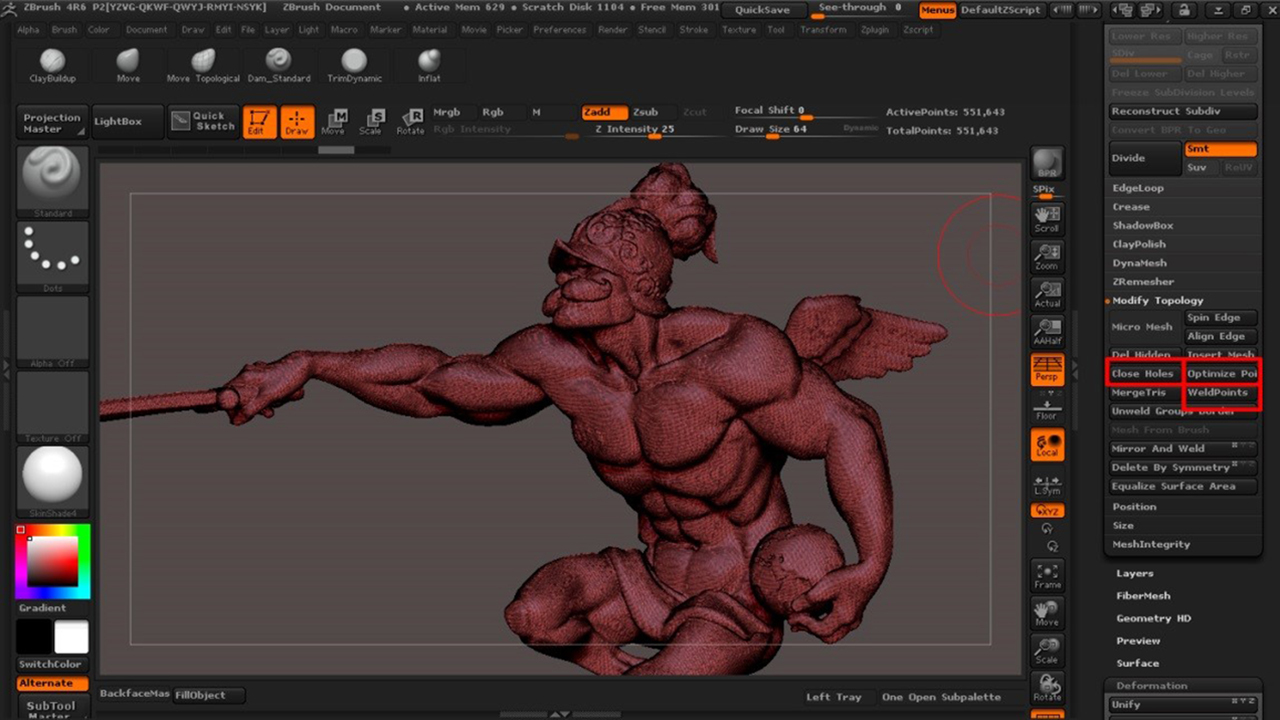1280x720 pixels.
Task: Toggle the Smt smoothing option
Action: point(1220,149)
